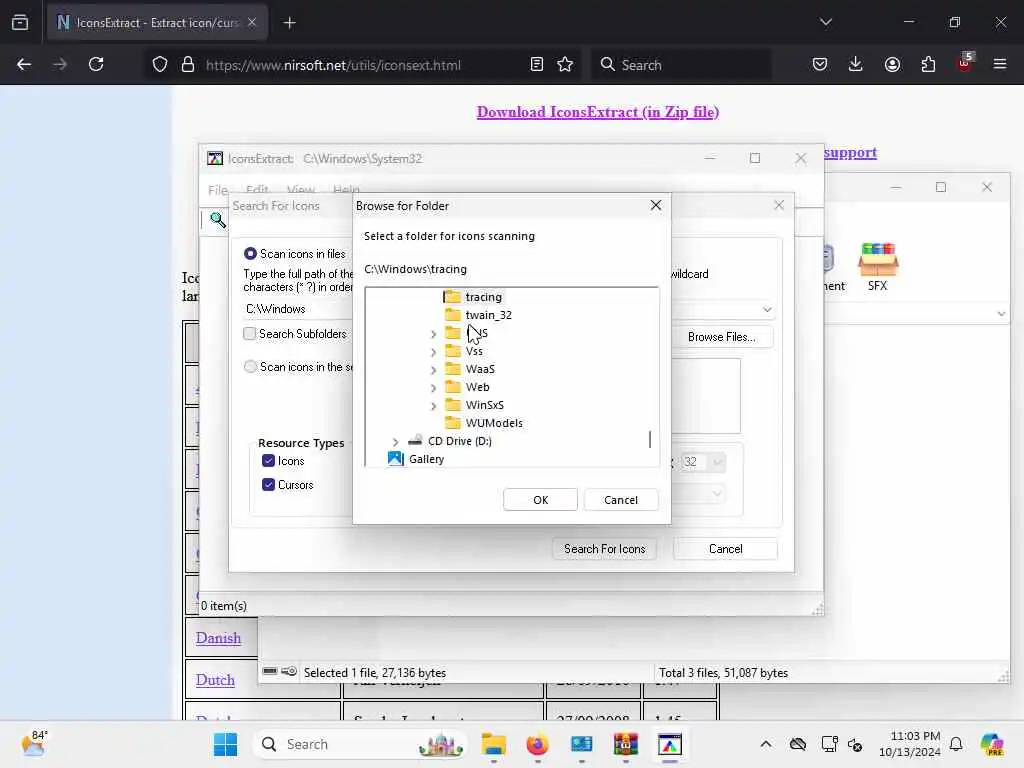
Task: Open Firefox View icon
Action: (20, 23)
